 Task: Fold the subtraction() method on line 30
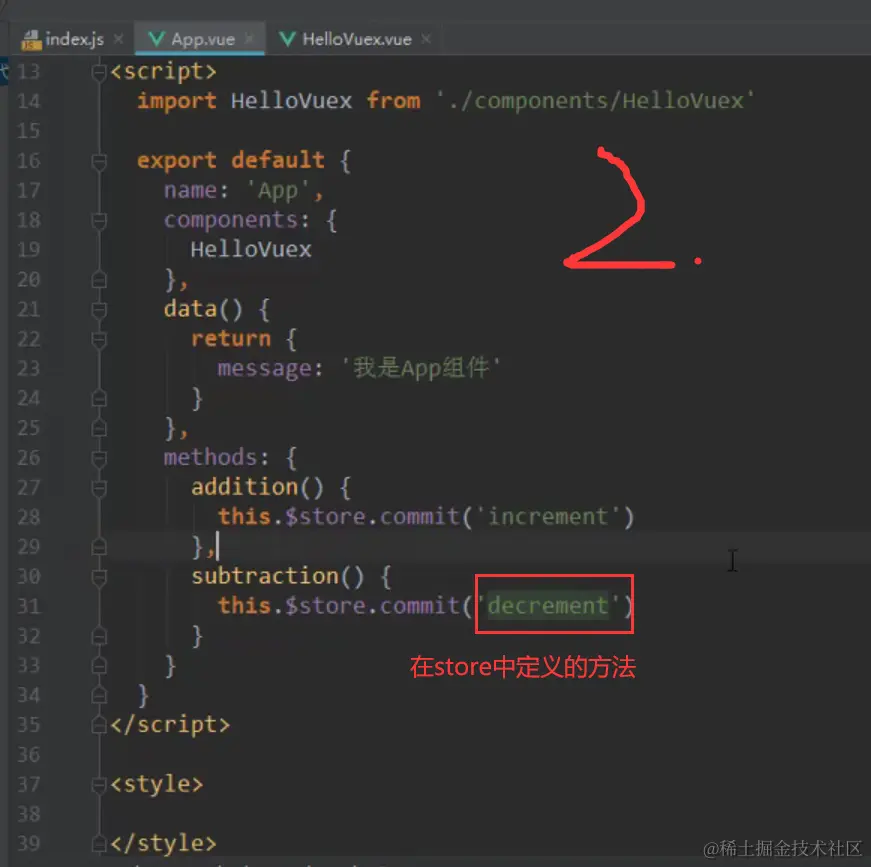99,577
